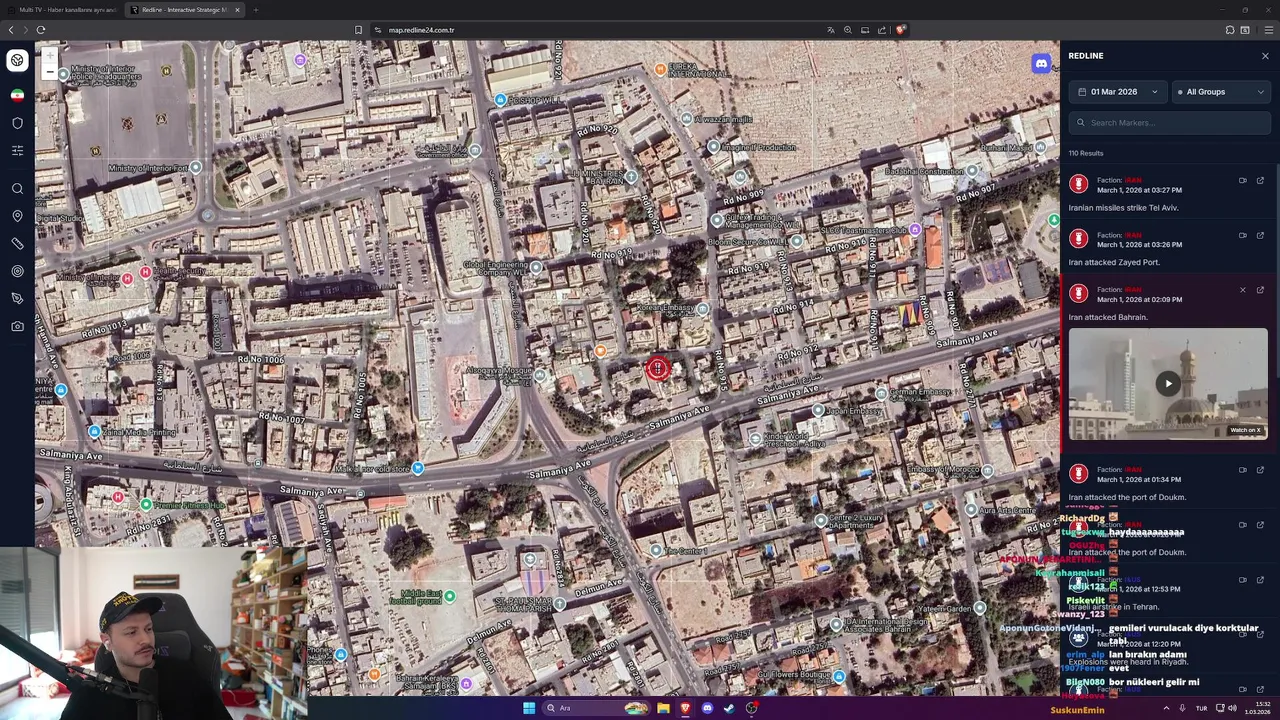Viewport: 1280px width, 720px height.
Task: Open Discord from the taskbar
Action: pyautogui.click(x=707, y=708)
